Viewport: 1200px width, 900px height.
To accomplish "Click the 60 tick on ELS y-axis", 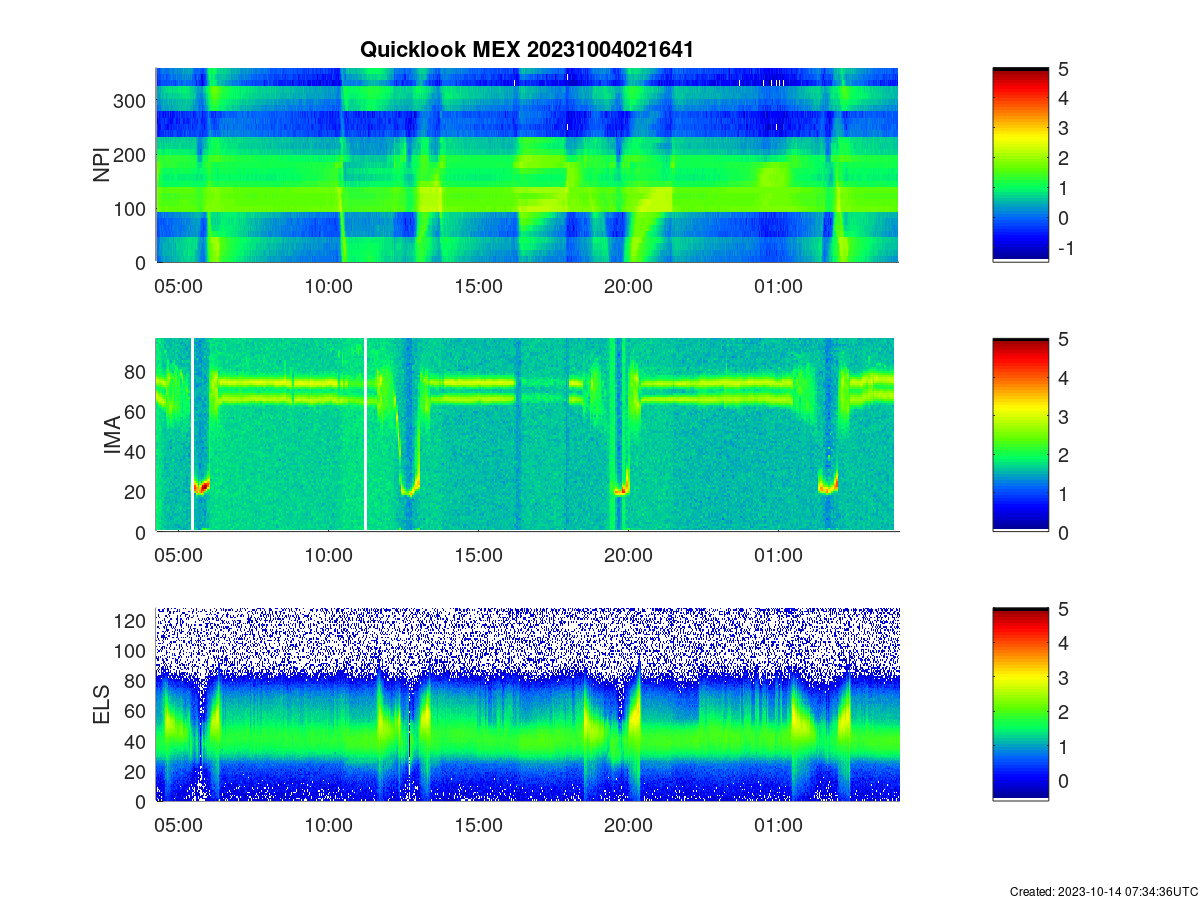I will tap(137, 711).
